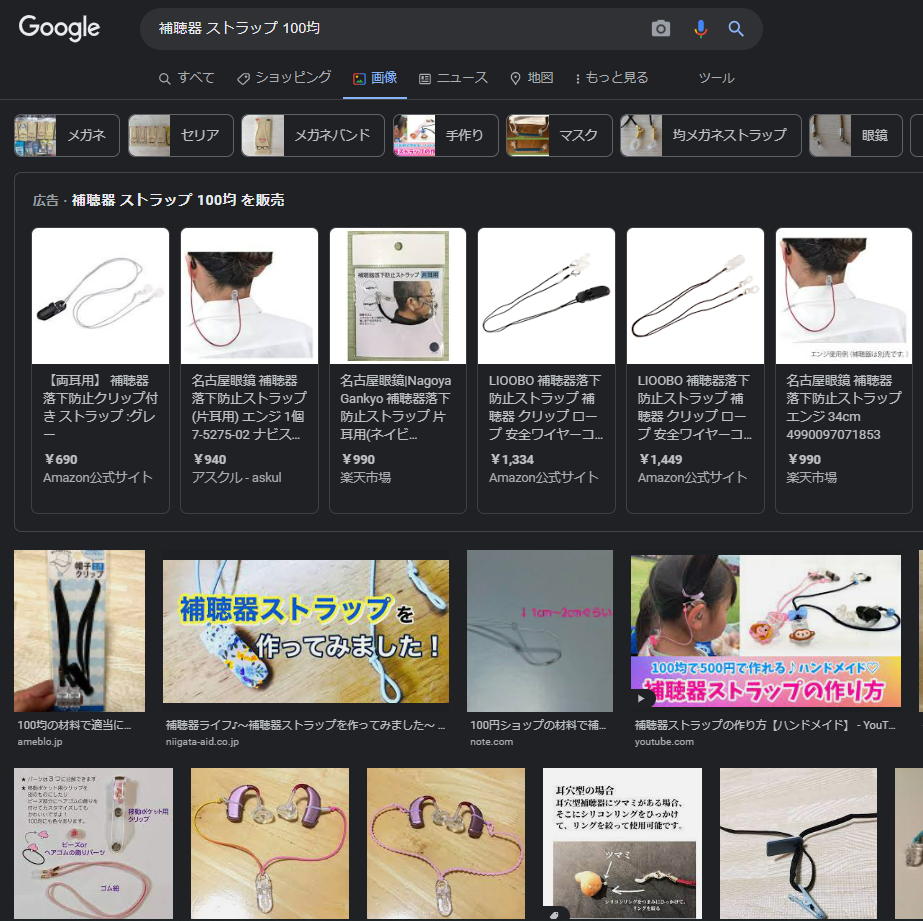Play the YouTube strap-making video thumbnail
This screenshot has height=921, width=923.
[x=776, y=629]
